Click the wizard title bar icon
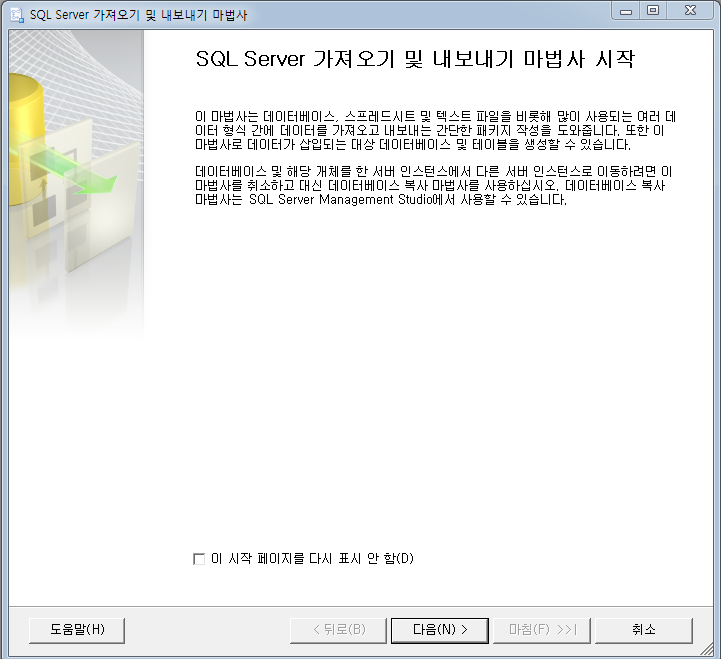 pos(17,15)
